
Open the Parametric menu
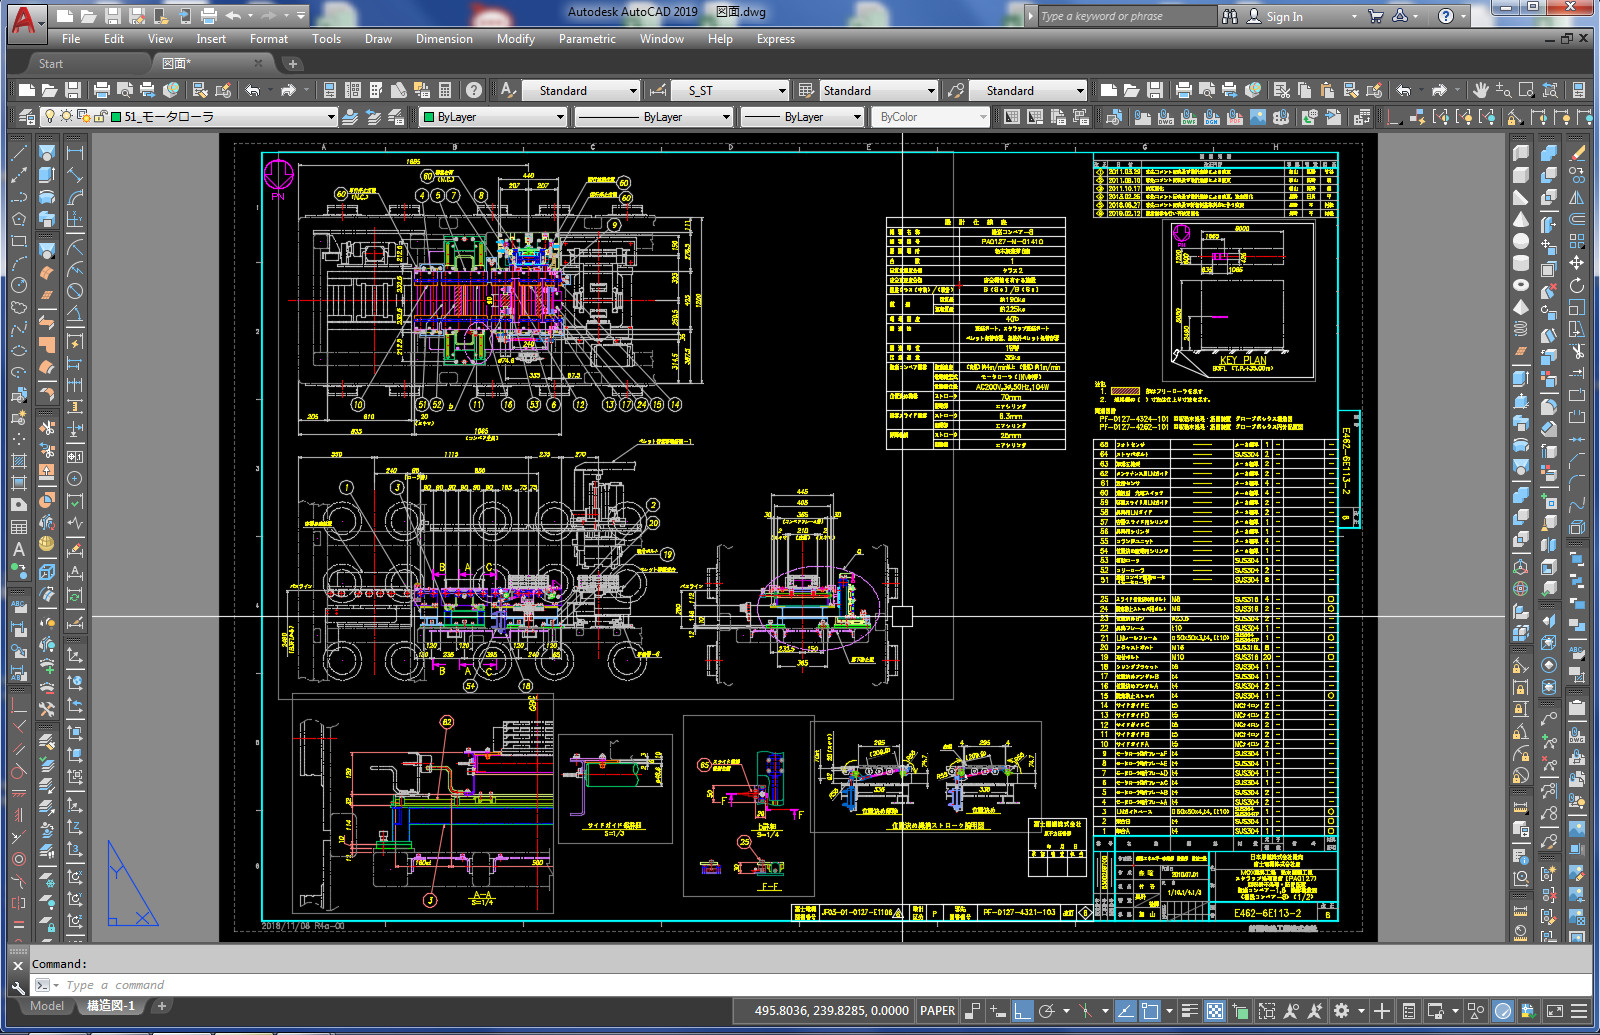pos(587,39)
